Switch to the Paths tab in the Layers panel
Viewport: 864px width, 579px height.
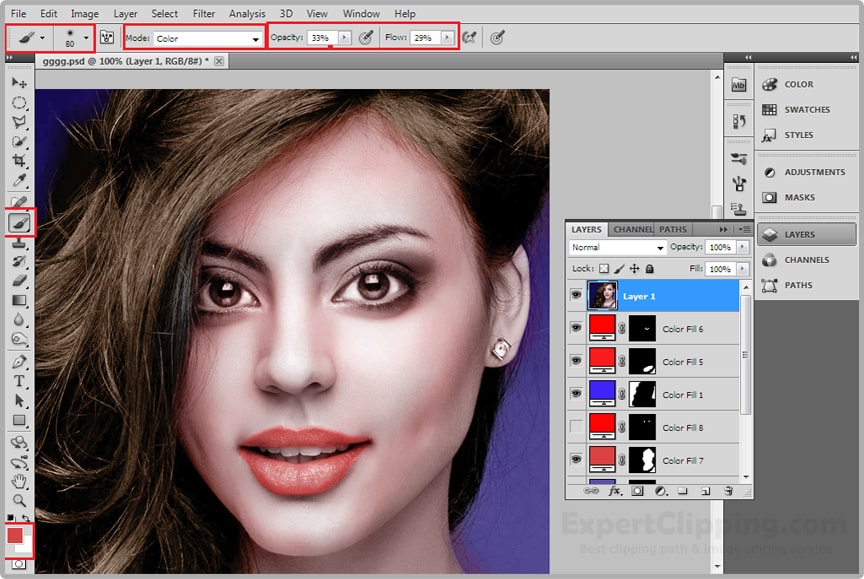coord(673,229)
